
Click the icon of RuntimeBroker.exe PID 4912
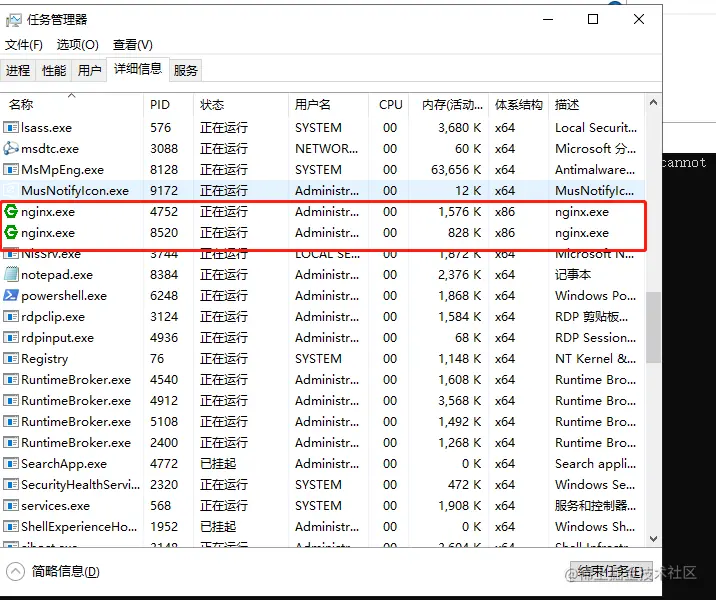point(11,400)
